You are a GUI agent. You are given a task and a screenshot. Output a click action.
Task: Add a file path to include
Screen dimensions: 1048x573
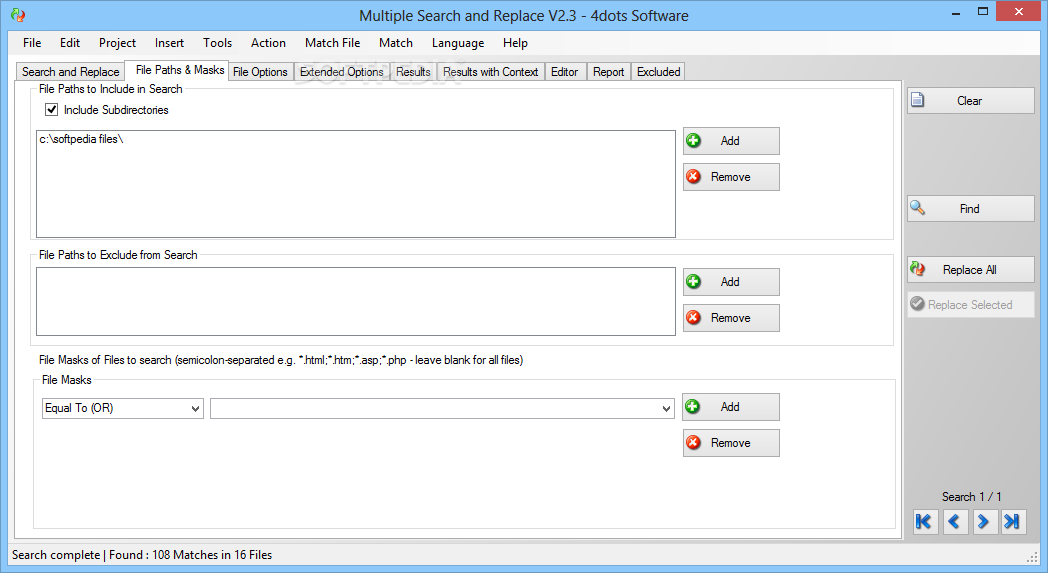coord(731,141)
